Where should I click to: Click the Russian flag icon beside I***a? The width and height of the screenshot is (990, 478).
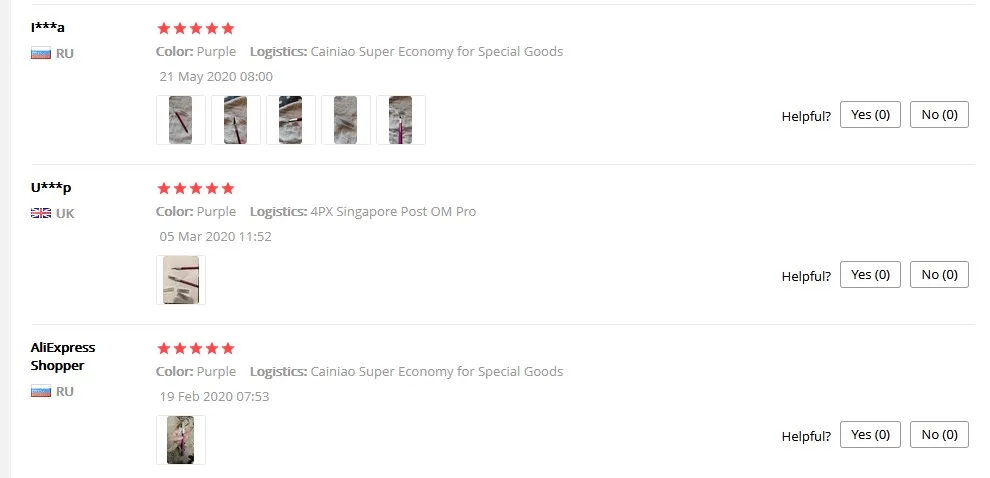[x=41, y=54]
